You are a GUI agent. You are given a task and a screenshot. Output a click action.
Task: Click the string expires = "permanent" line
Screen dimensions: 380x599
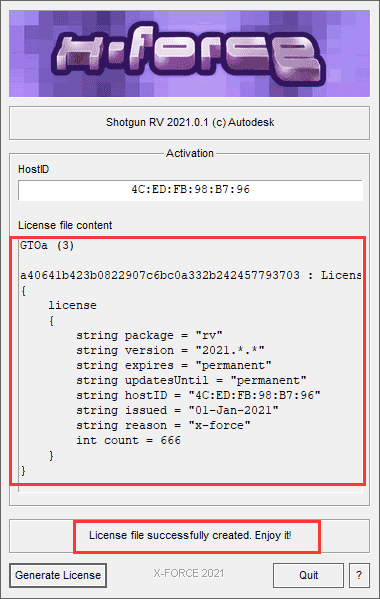(174, 365)
